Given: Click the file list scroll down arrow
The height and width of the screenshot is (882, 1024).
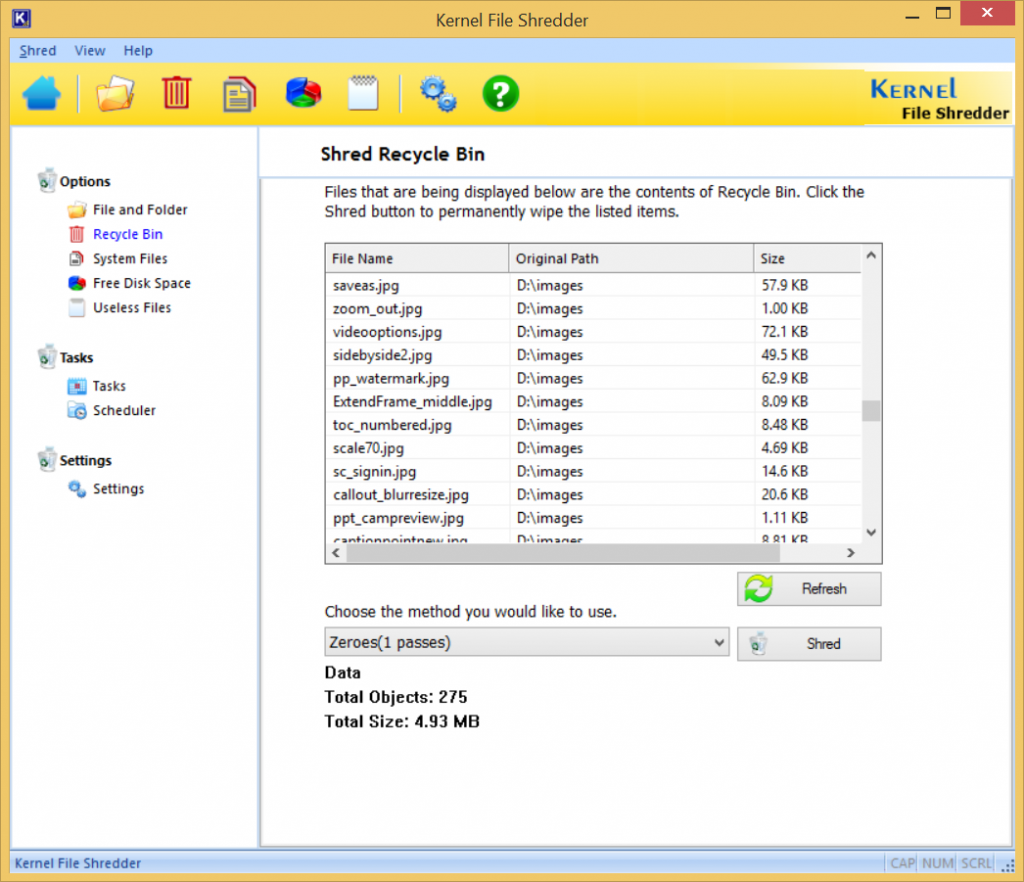Looking at the screenshot, I should pyautogui.click(x=871, y=533).
